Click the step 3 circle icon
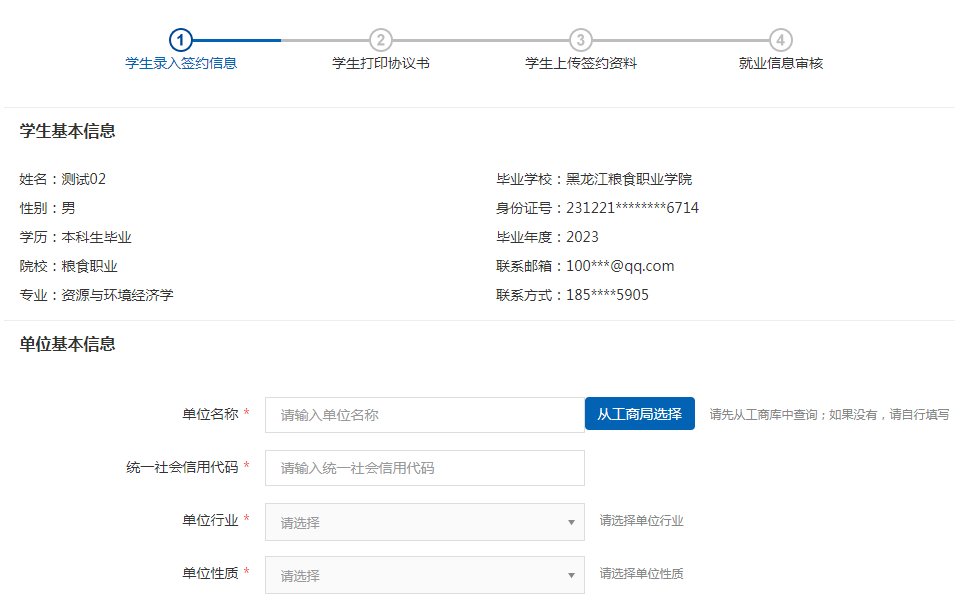The height and width of the screenshot is (595, 955). [x=581, y=40]
